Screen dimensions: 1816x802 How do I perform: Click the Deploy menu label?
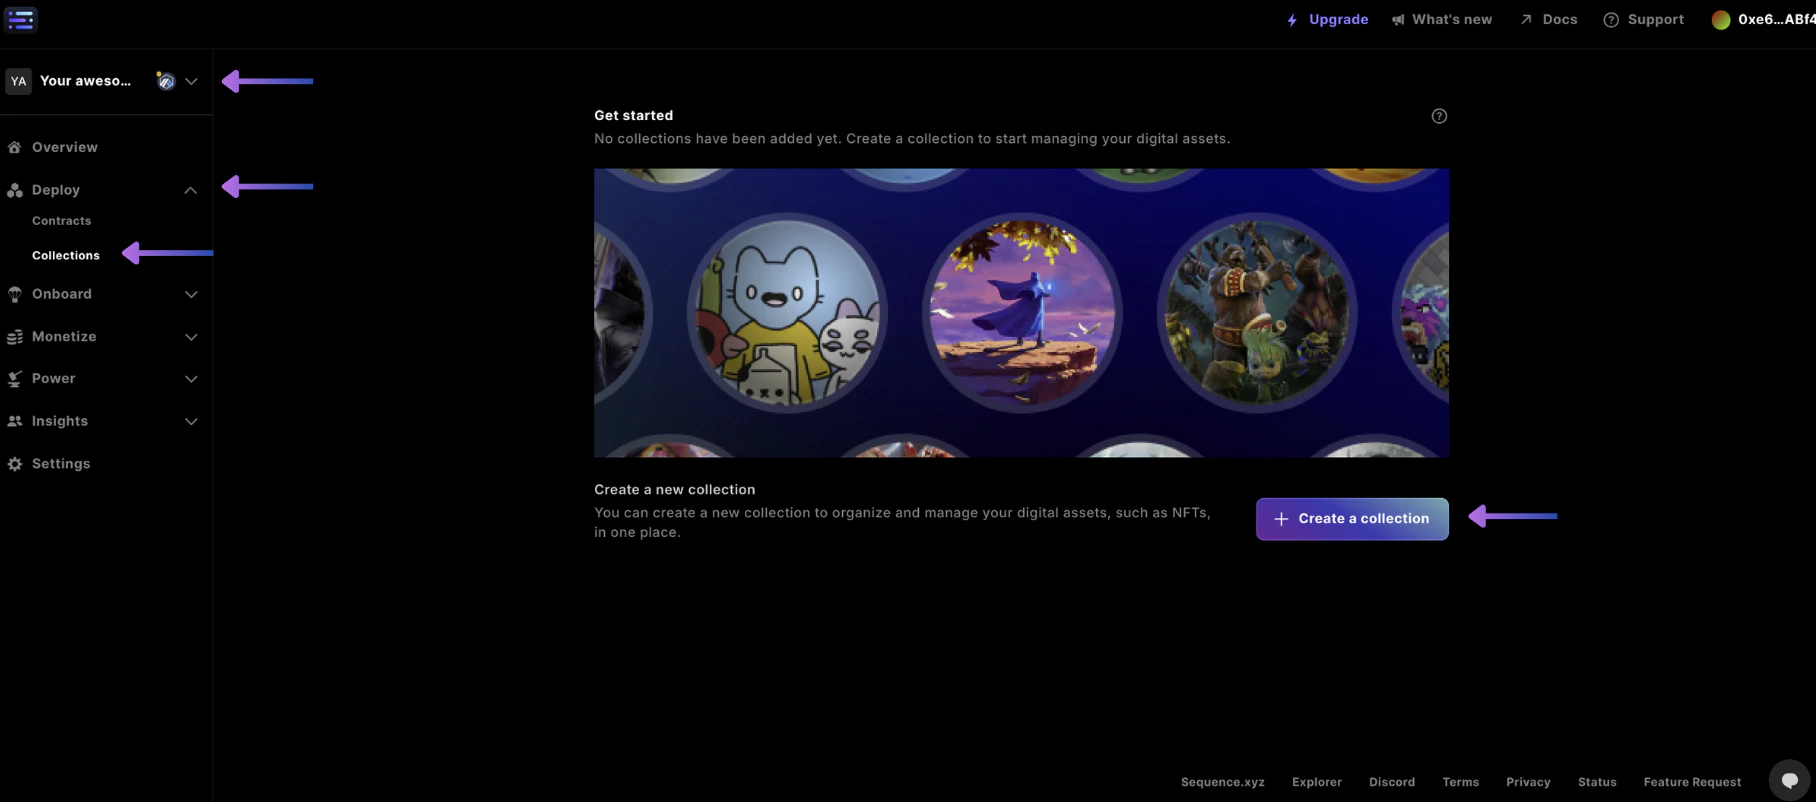pyautogui.click(x=55, y=190)
